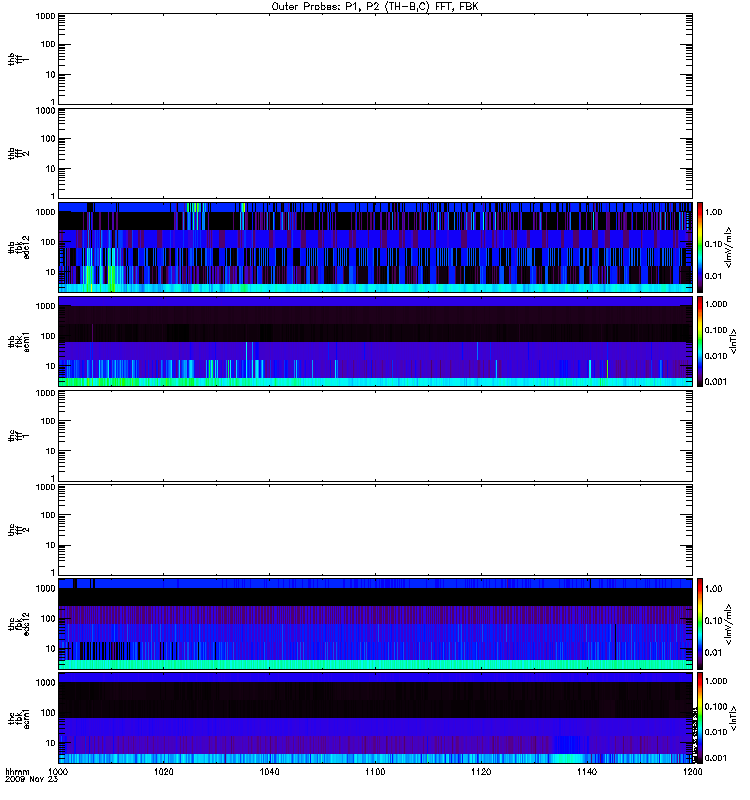Click the 10 frequency tick on thc fbk scm1 panel
Image resolution: width=750 pixels, height=800 pixels.
tap(51, 743)
